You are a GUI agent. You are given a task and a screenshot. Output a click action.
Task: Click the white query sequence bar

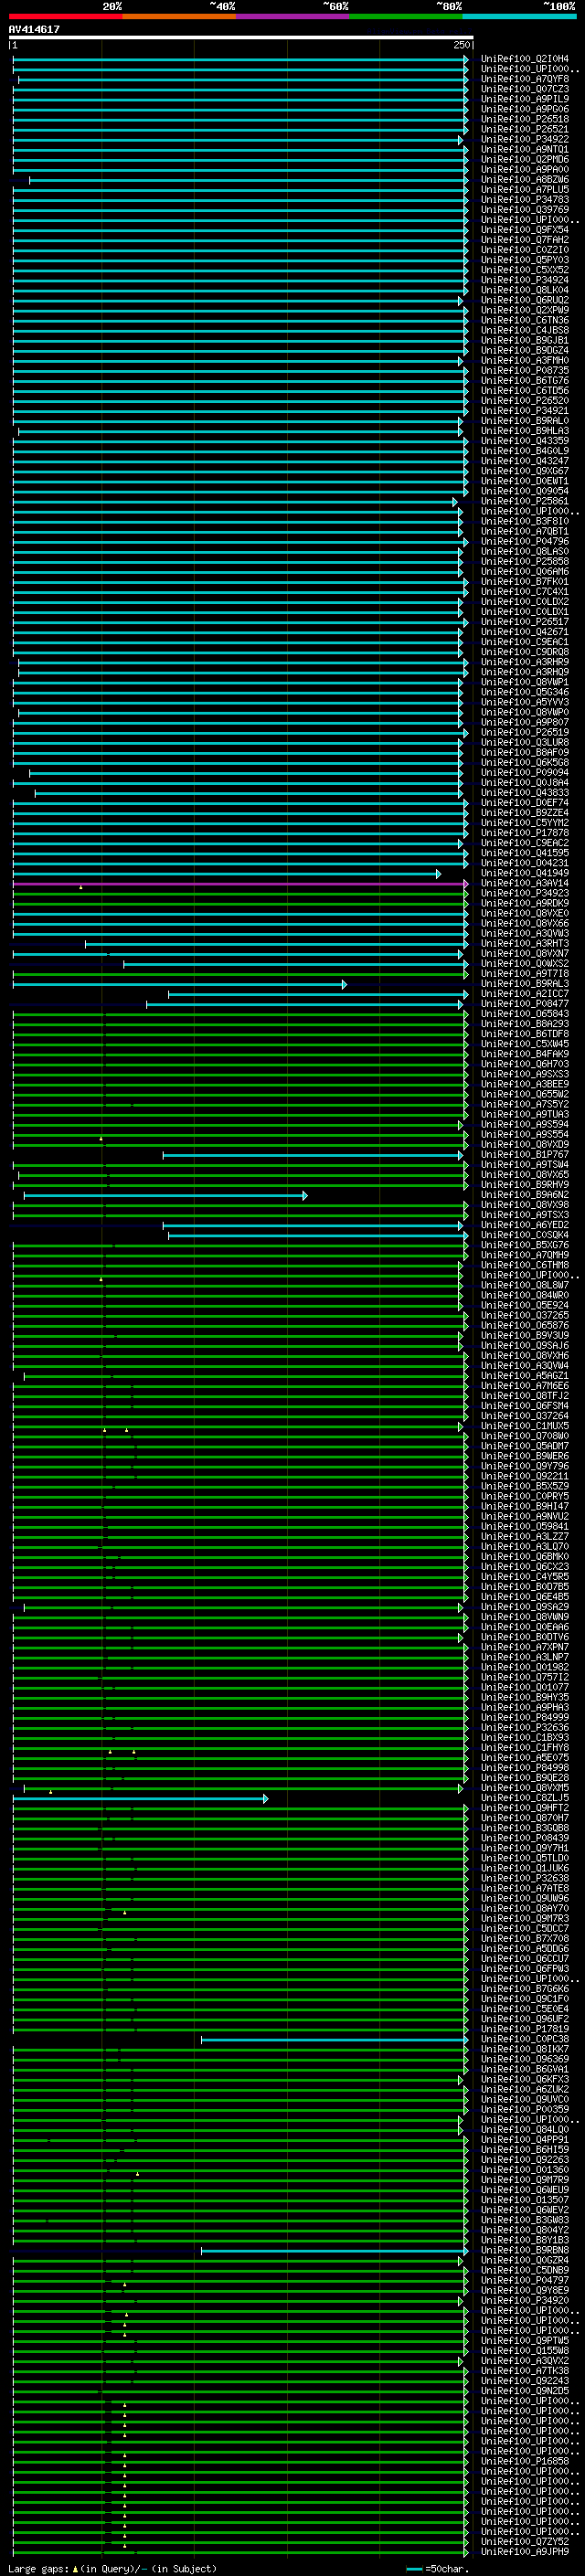[241, 38]
